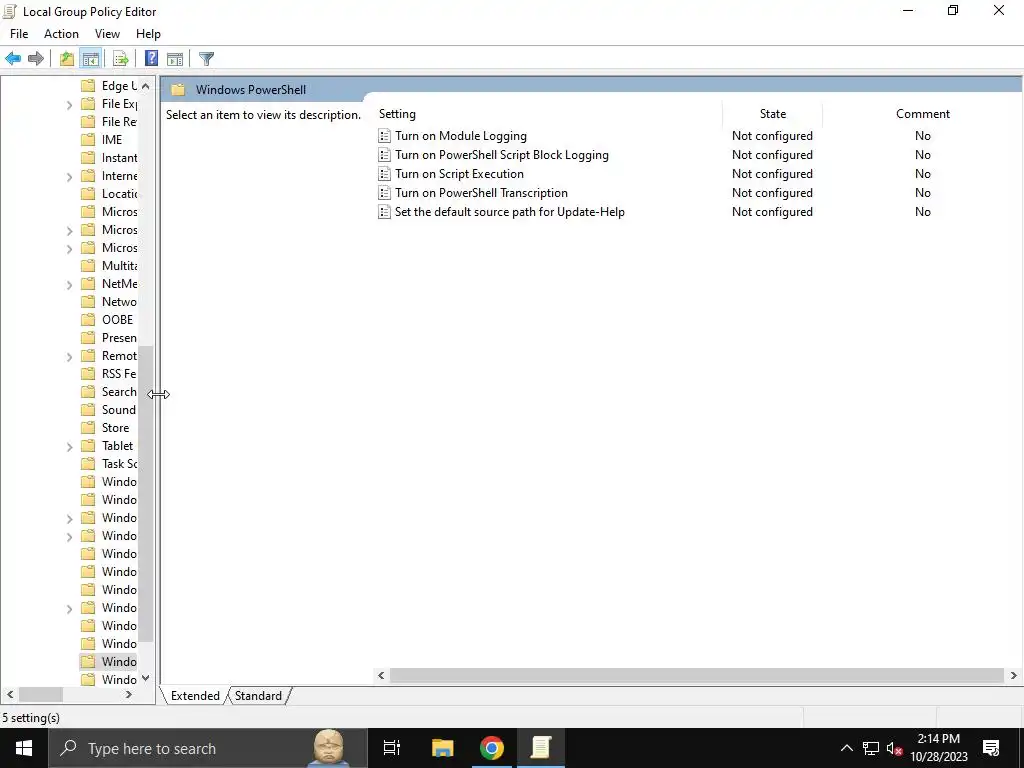Click the settings list scroll-left arrow
Image resolution: width=1024 pixels, height=768 pixels.
click(x=381, y=675)
